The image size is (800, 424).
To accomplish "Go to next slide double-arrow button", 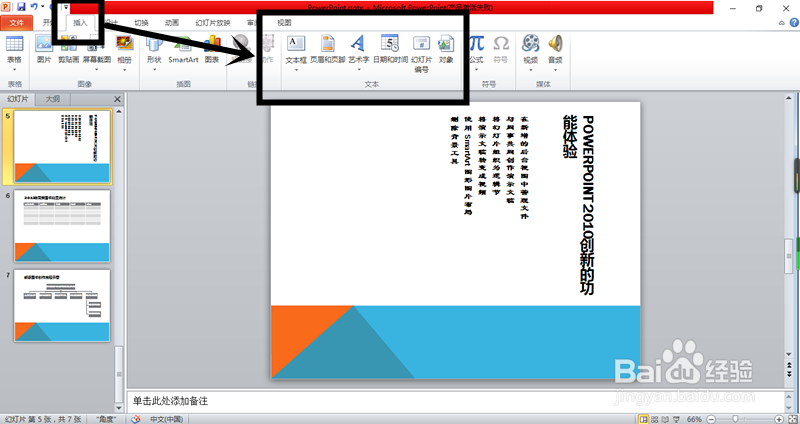I will [x=790, y=373].
